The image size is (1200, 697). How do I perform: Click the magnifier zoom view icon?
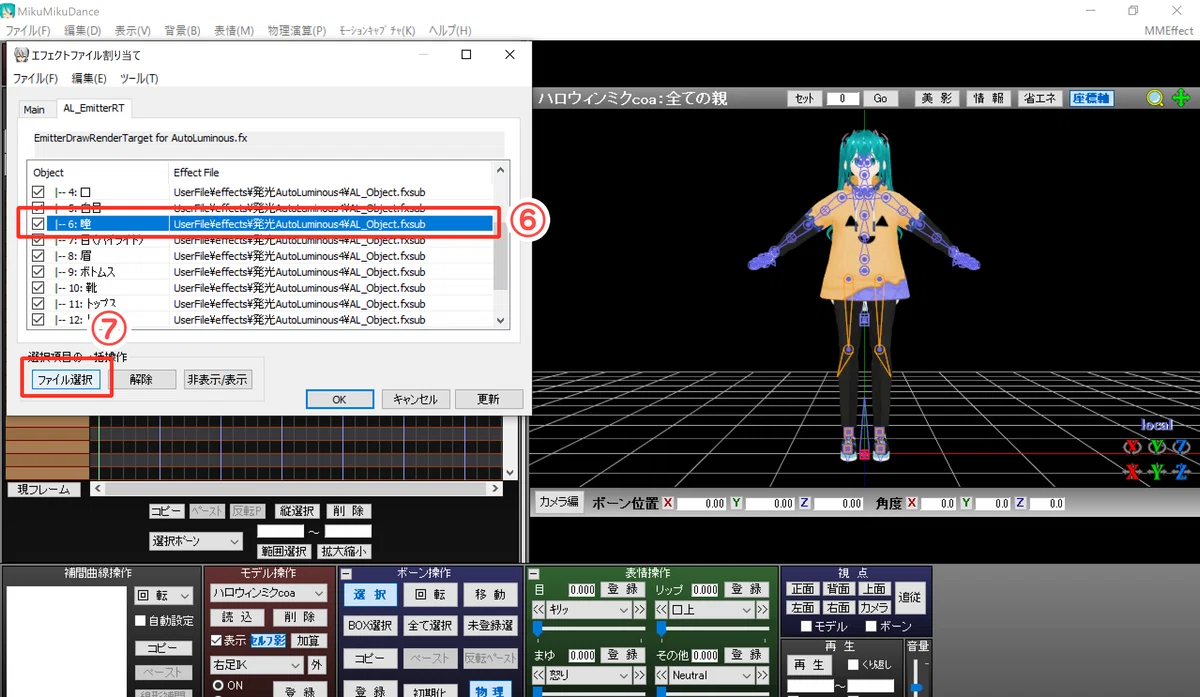coord(1155,98)
